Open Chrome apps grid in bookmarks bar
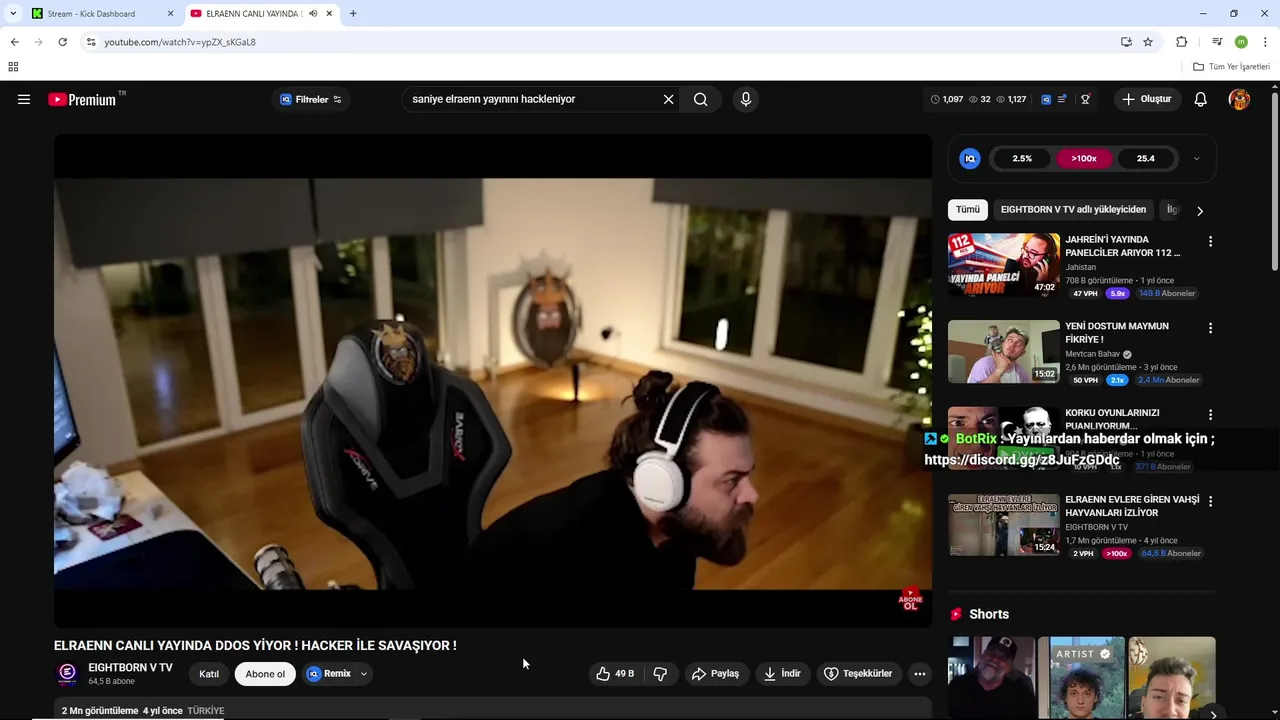The width and height of the screenshot is (1280, 720). point(13,67)
